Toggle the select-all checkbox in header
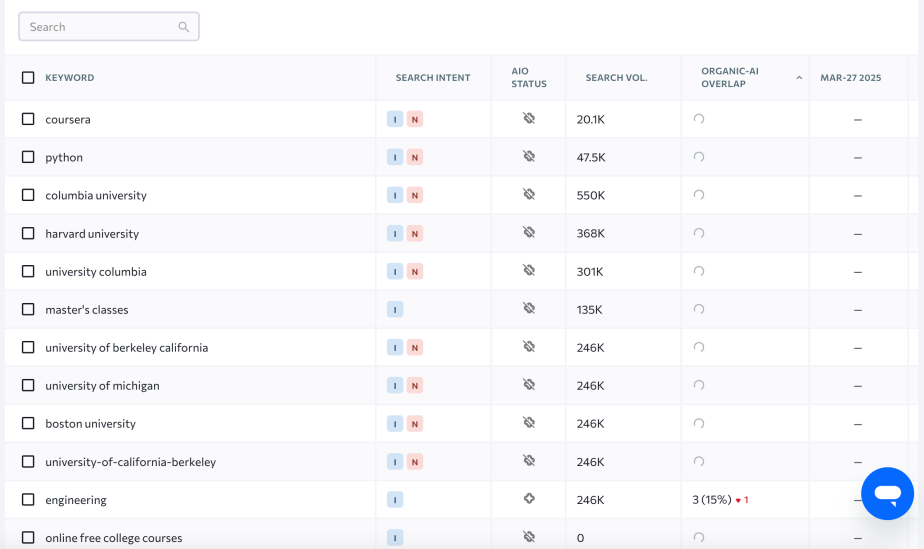The image size is (924, 549). coord(28,78)
